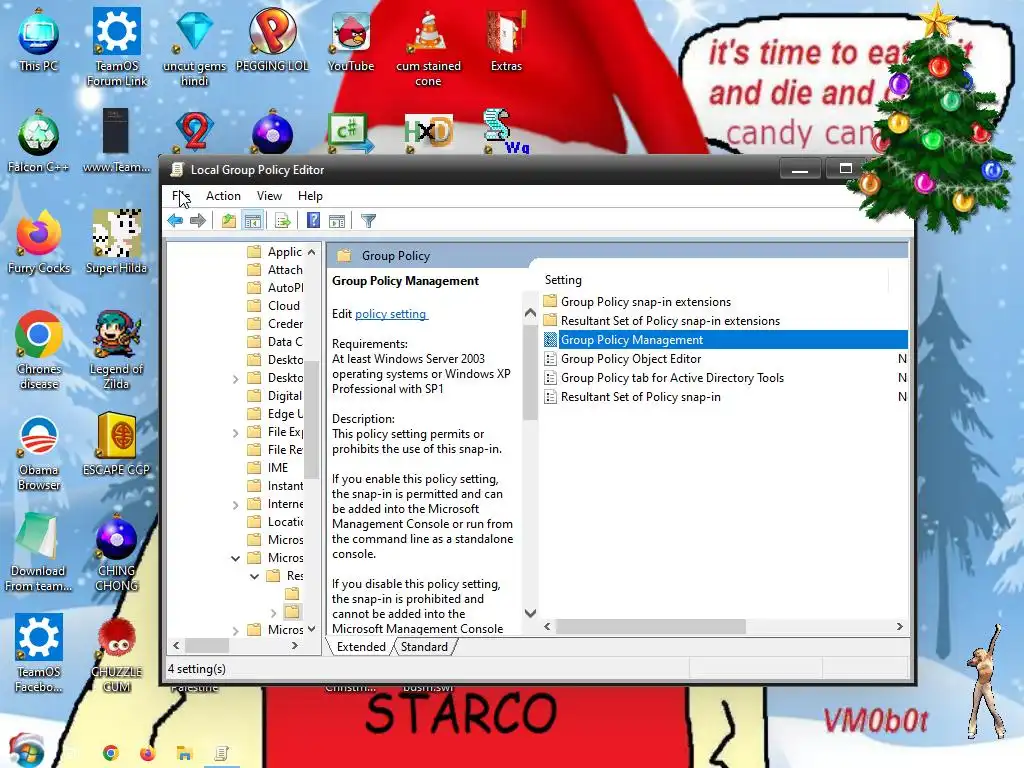This screenshot has width=1024, height=768.
Task: Select Group Policy tab for Active Directory Tools
Action: click(x=672, y=377)
